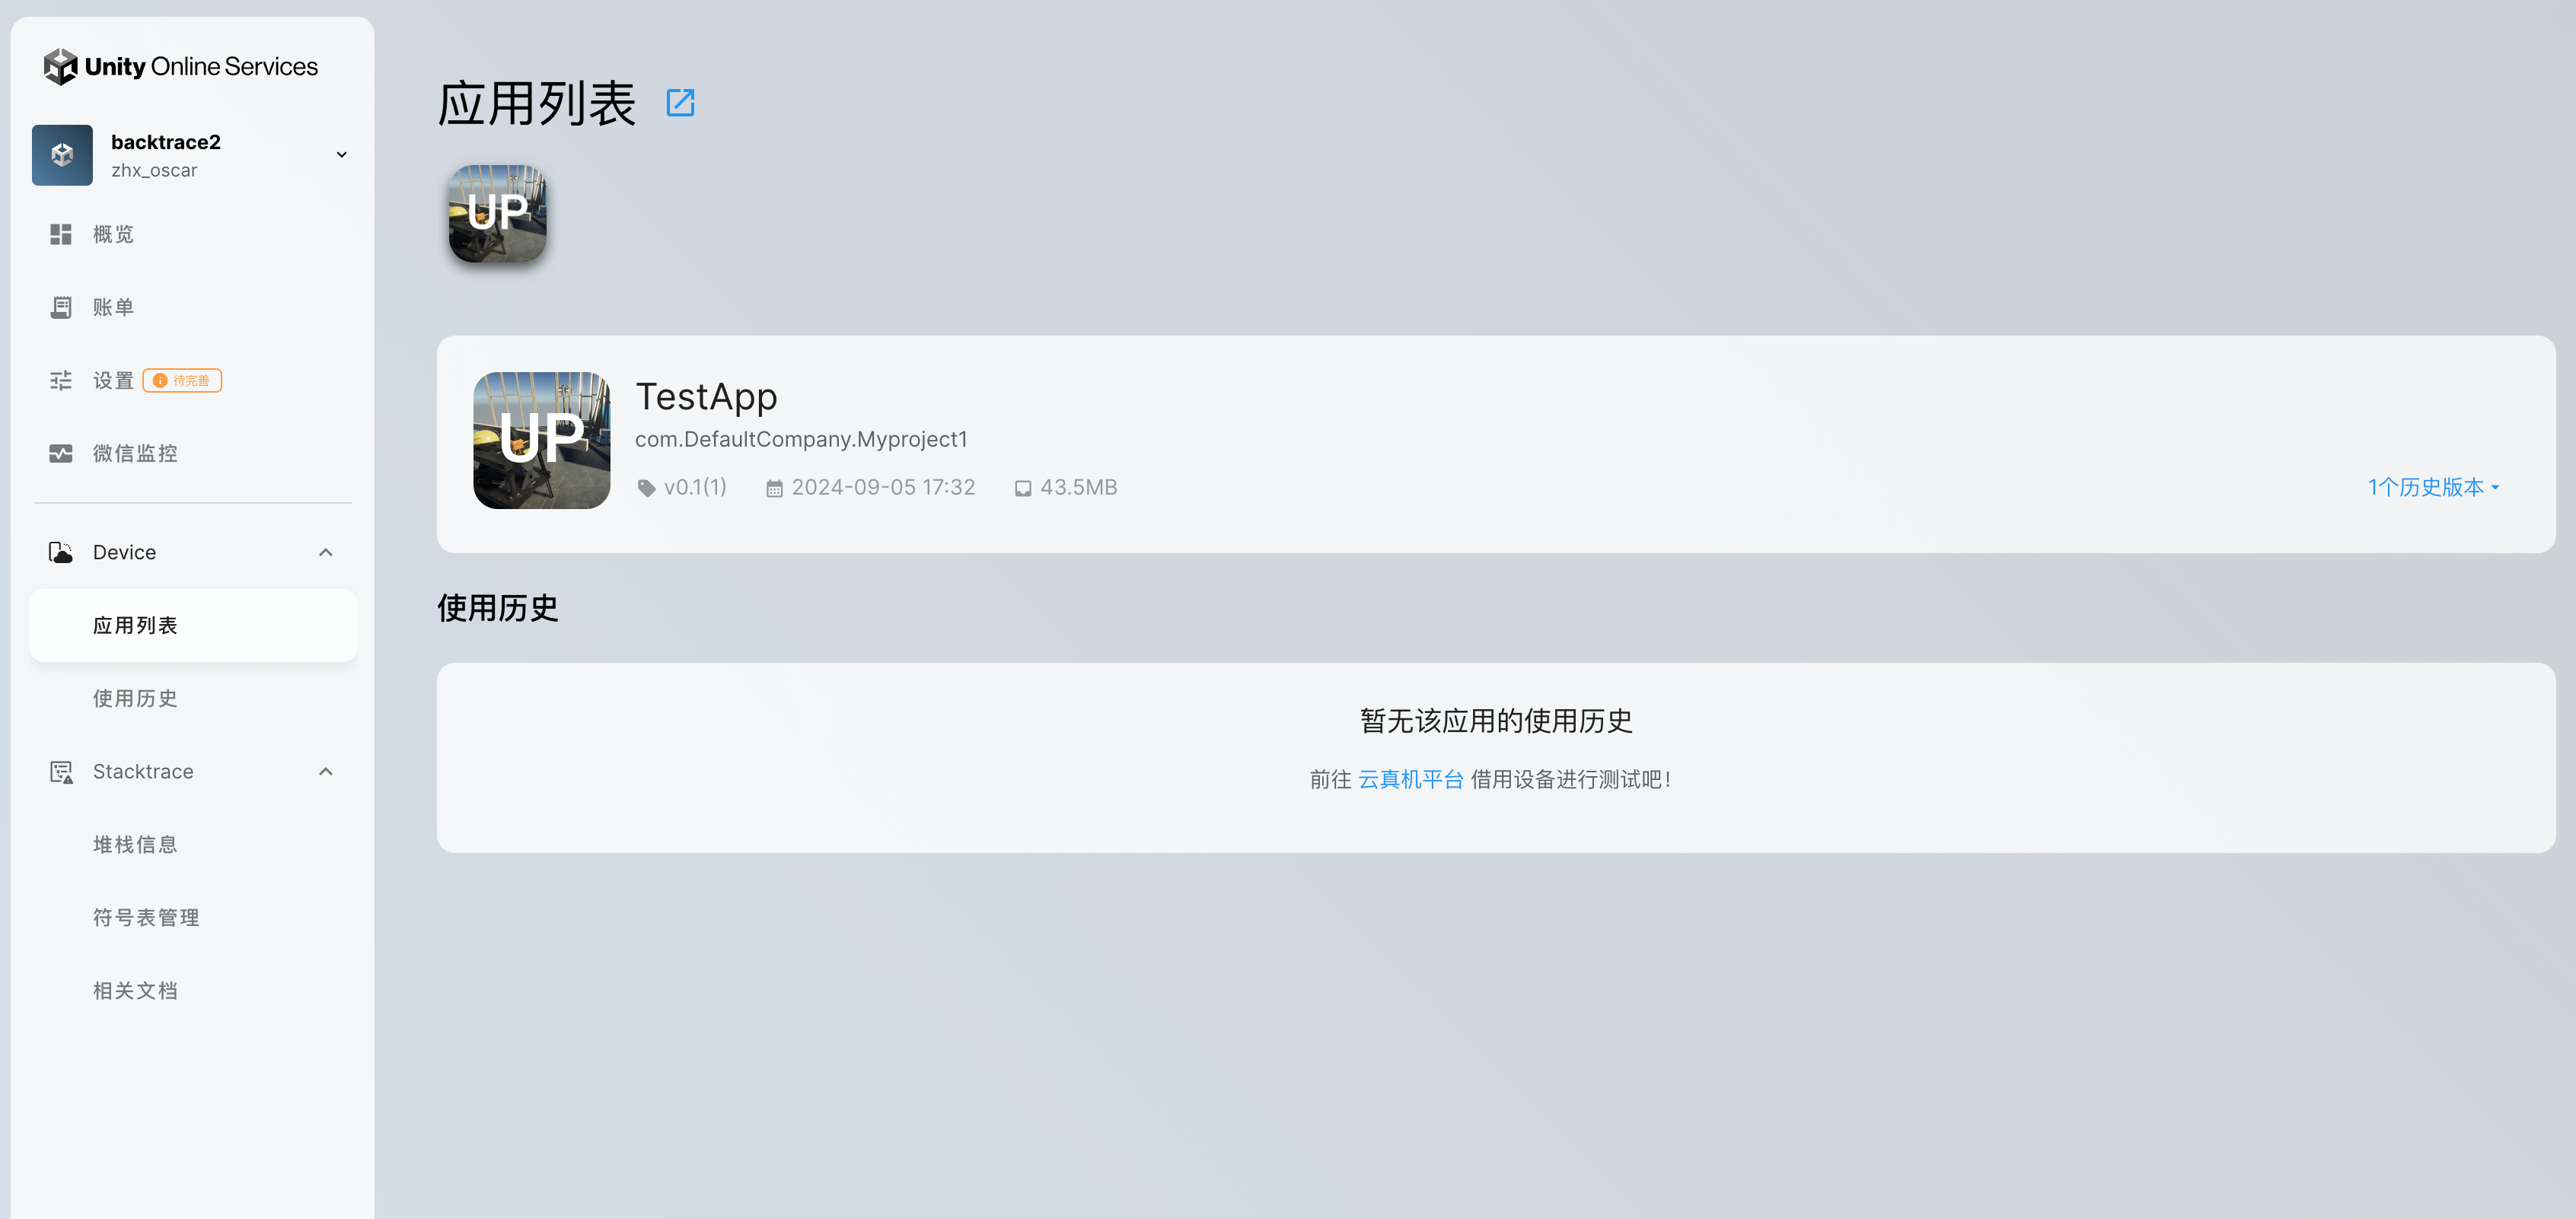Click the Unity Online Services logo

(181, 66)
